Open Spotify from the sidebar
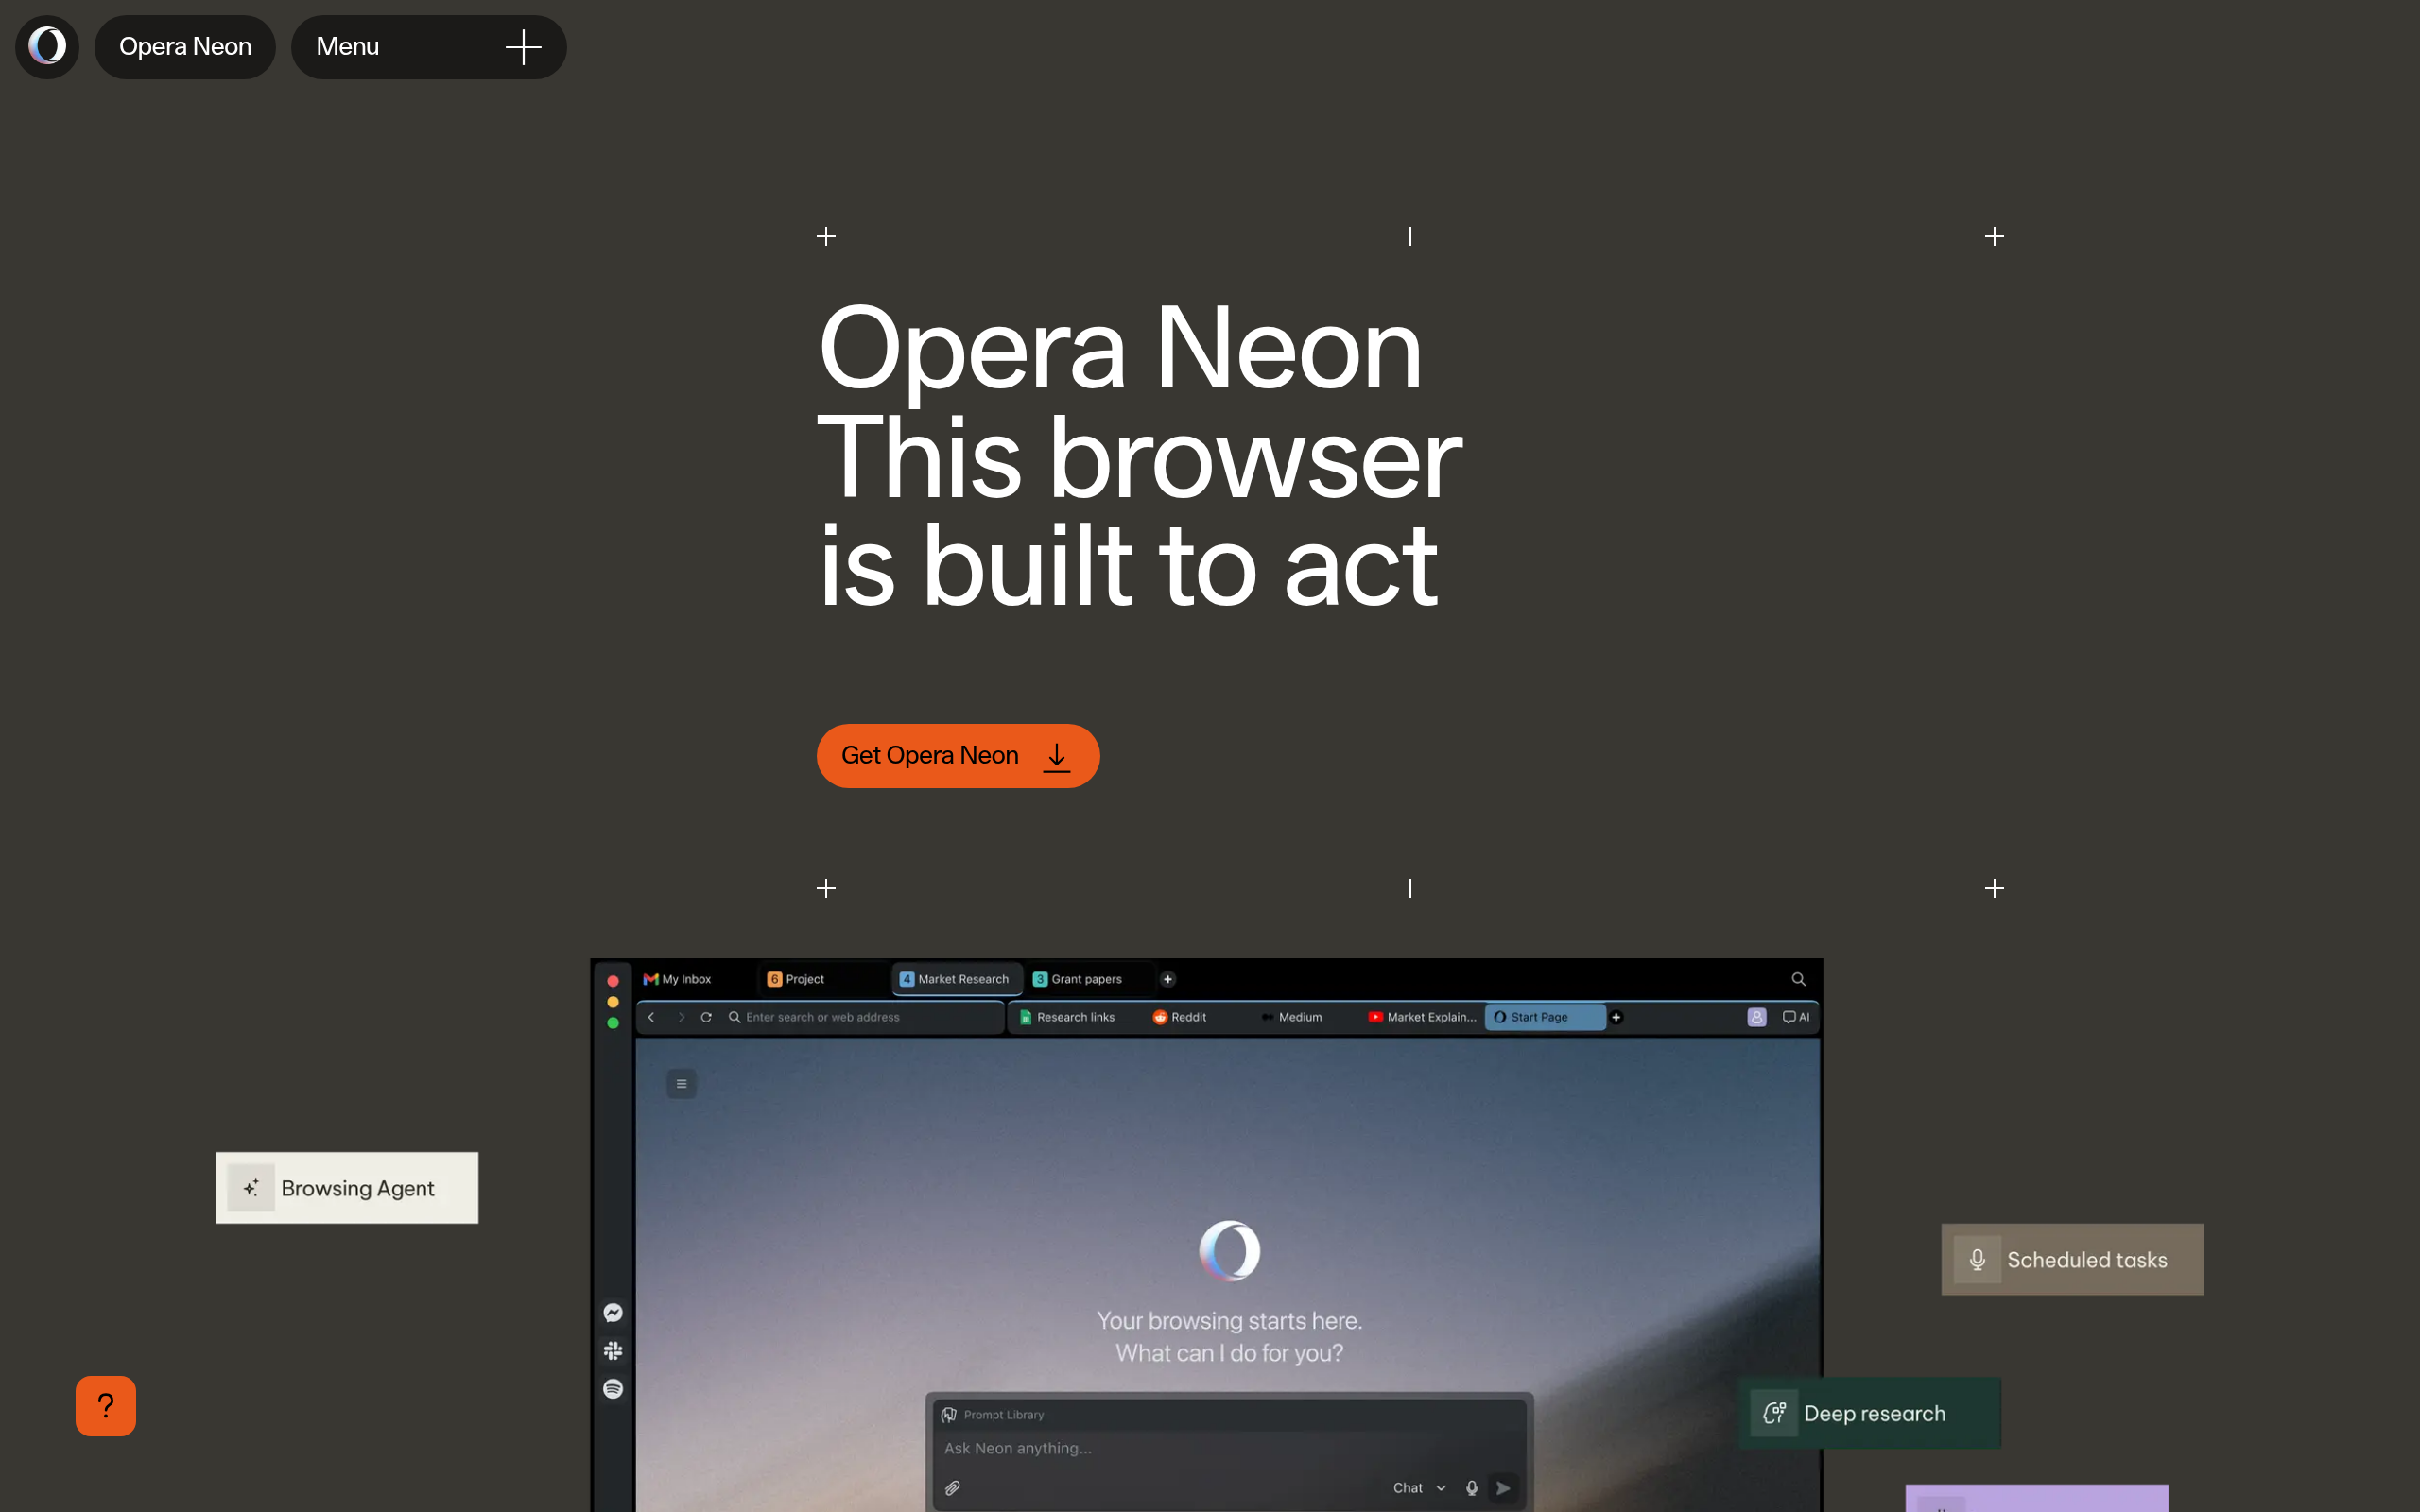The height and width of the screenshot is (1512, 2420). pyautogui.click(x=613, y=1389)
